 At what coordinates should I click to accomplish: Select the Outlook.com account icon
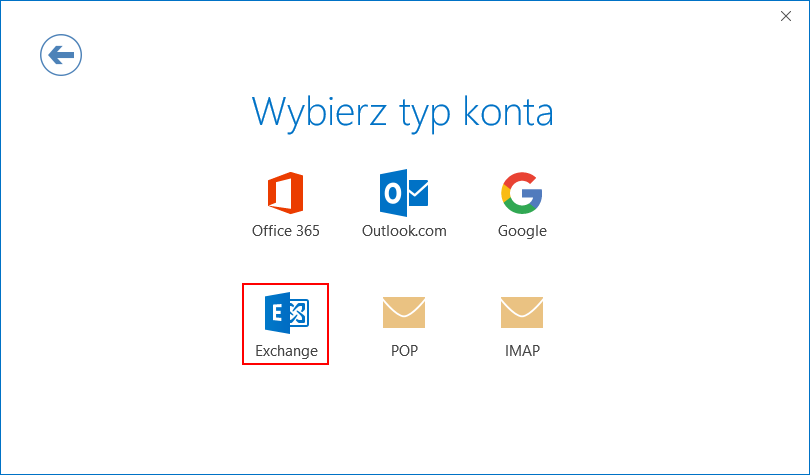pyautogui.click(x=404, y=193)
